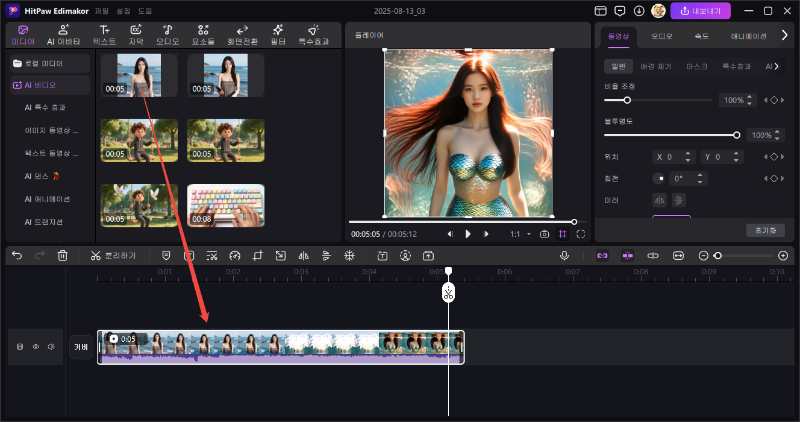The image size is (800, 422).
Task: Expand more property tabs with right chevron
Action: pos(785,36)
